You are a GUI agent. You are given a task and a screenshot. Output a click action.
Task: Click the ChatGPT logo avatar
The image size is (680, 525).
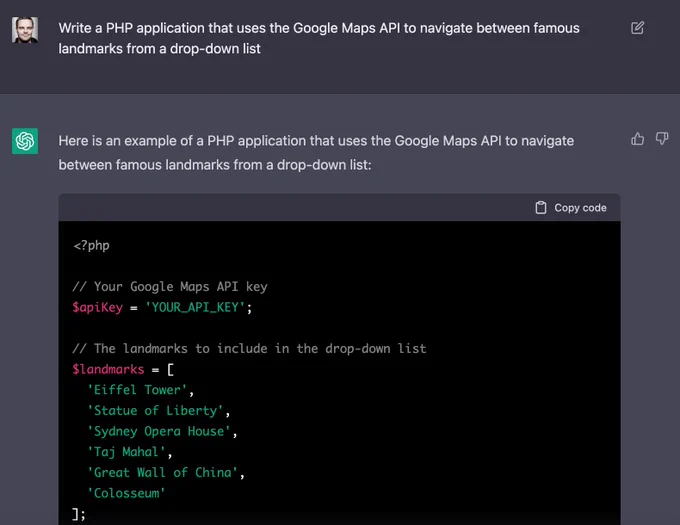(25, 141)
